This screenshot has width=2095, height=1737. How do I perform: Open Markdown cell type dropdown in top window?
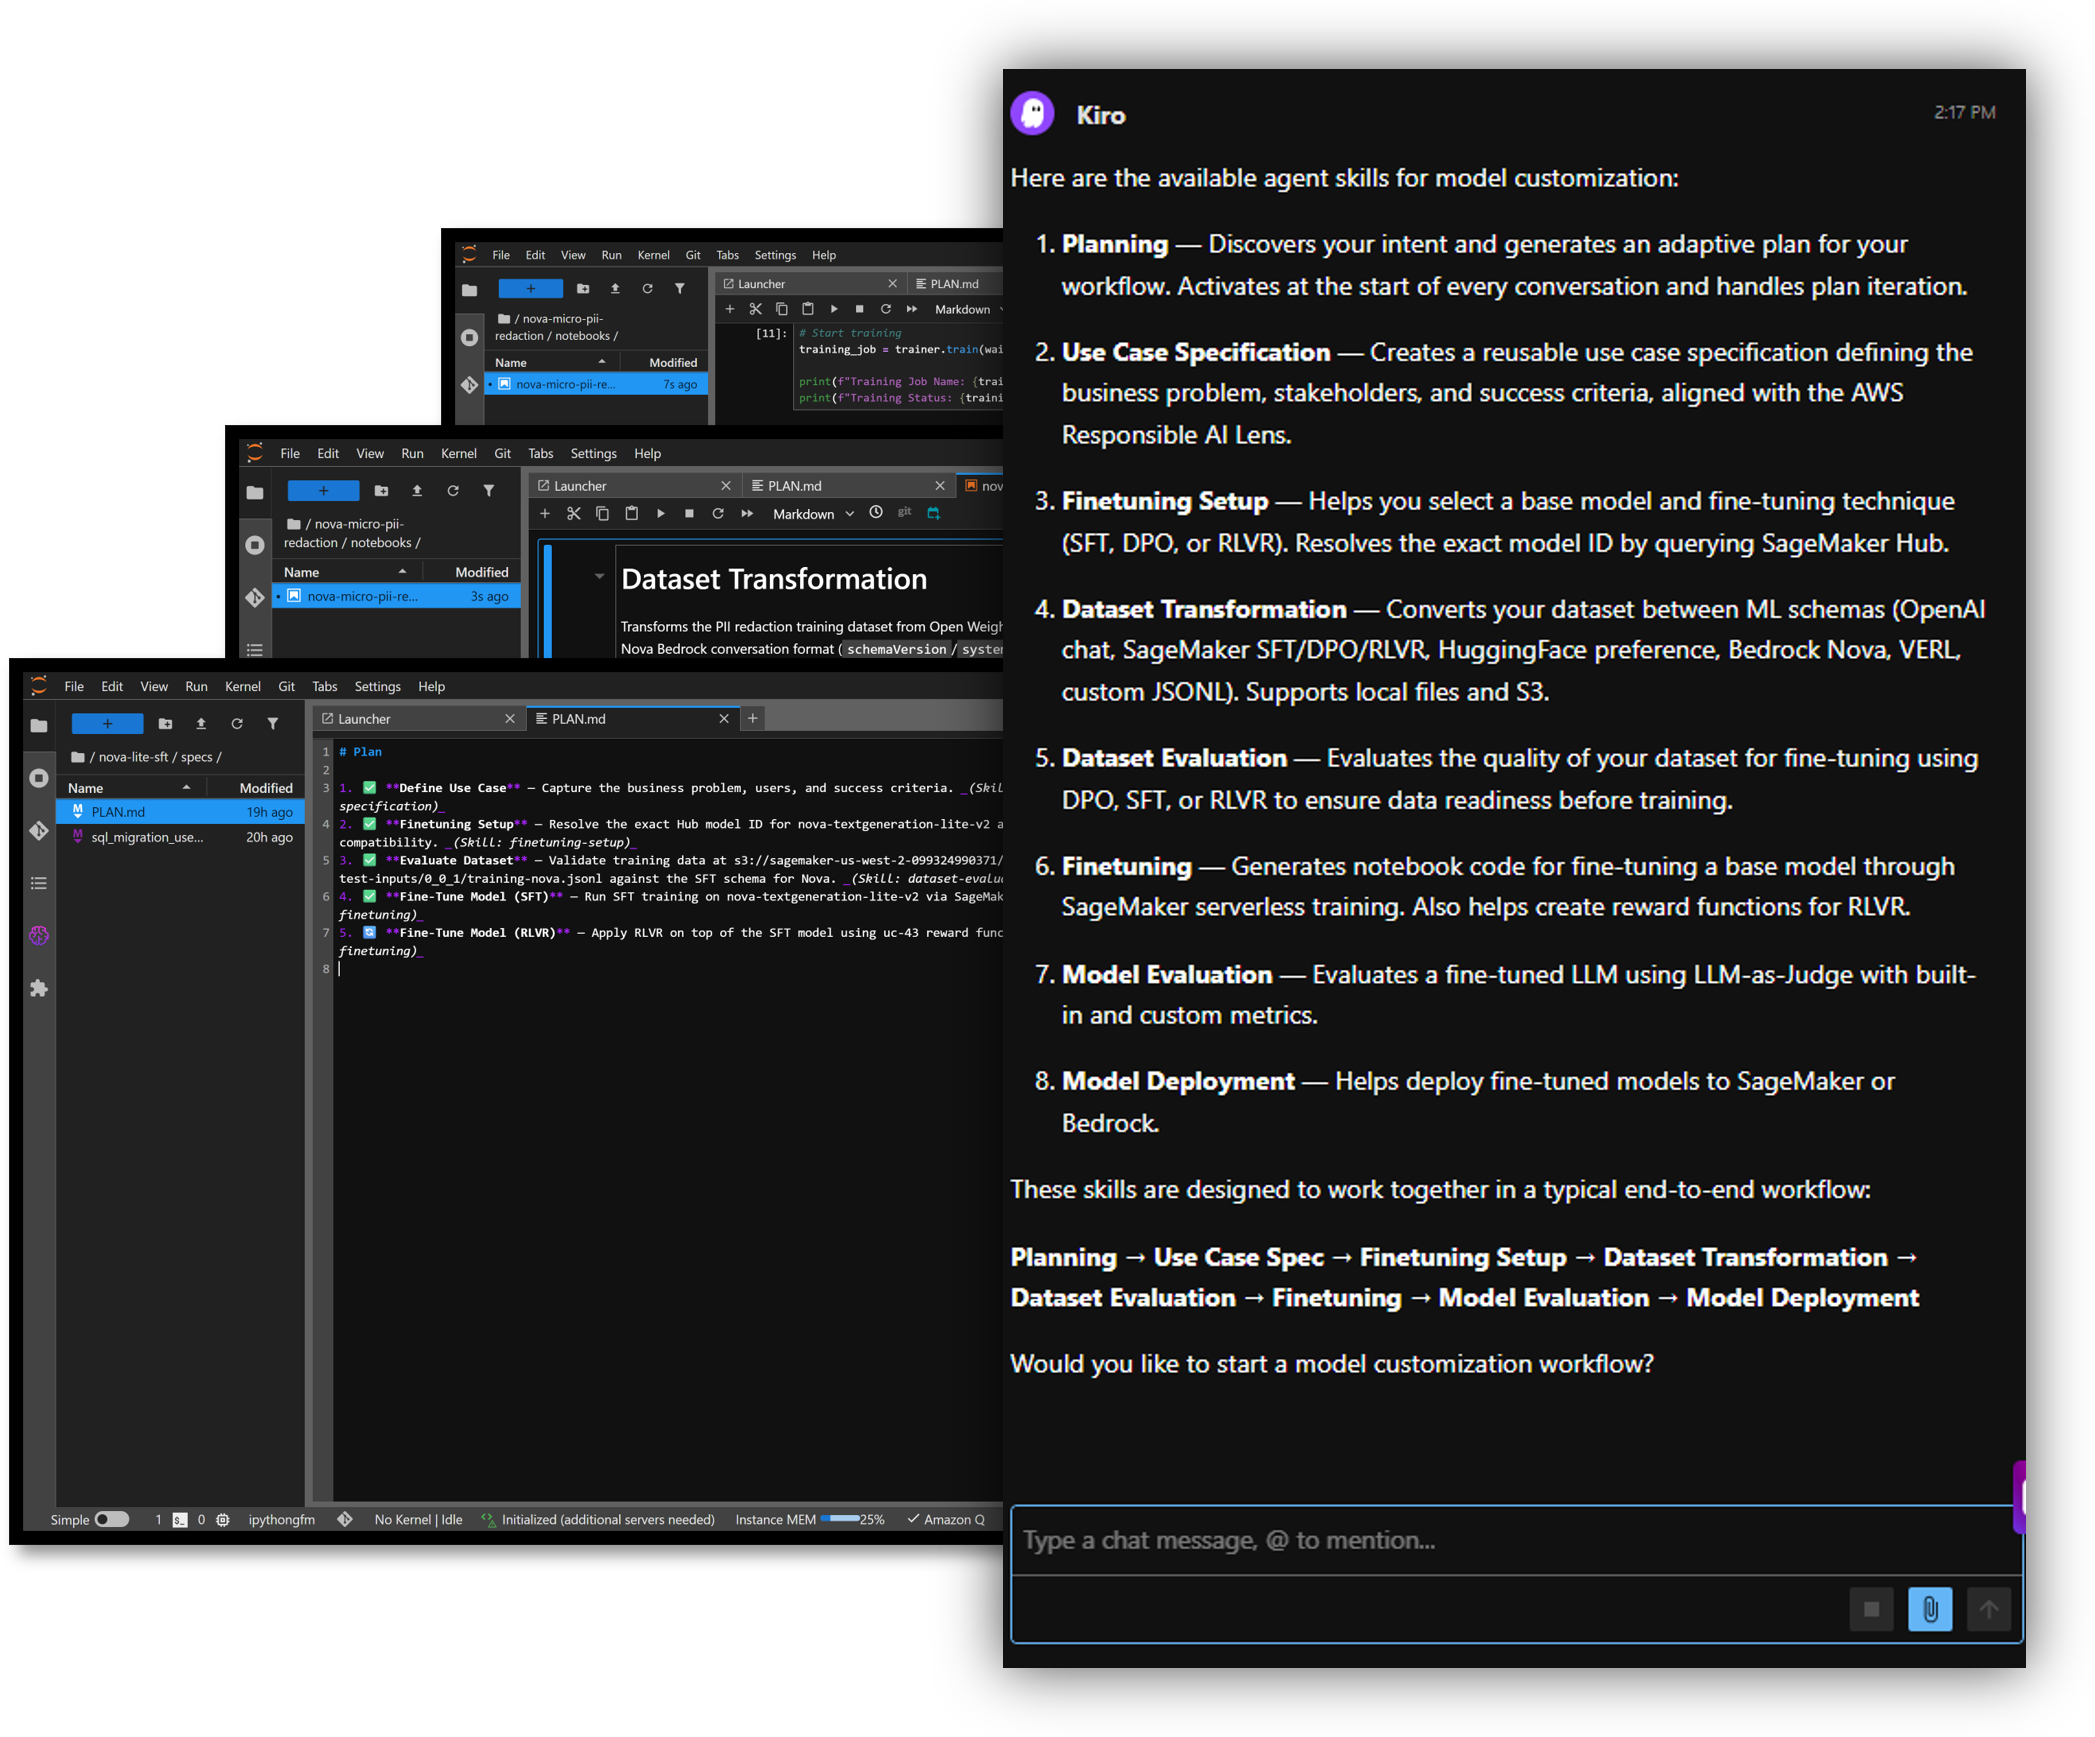click(967, 309)
